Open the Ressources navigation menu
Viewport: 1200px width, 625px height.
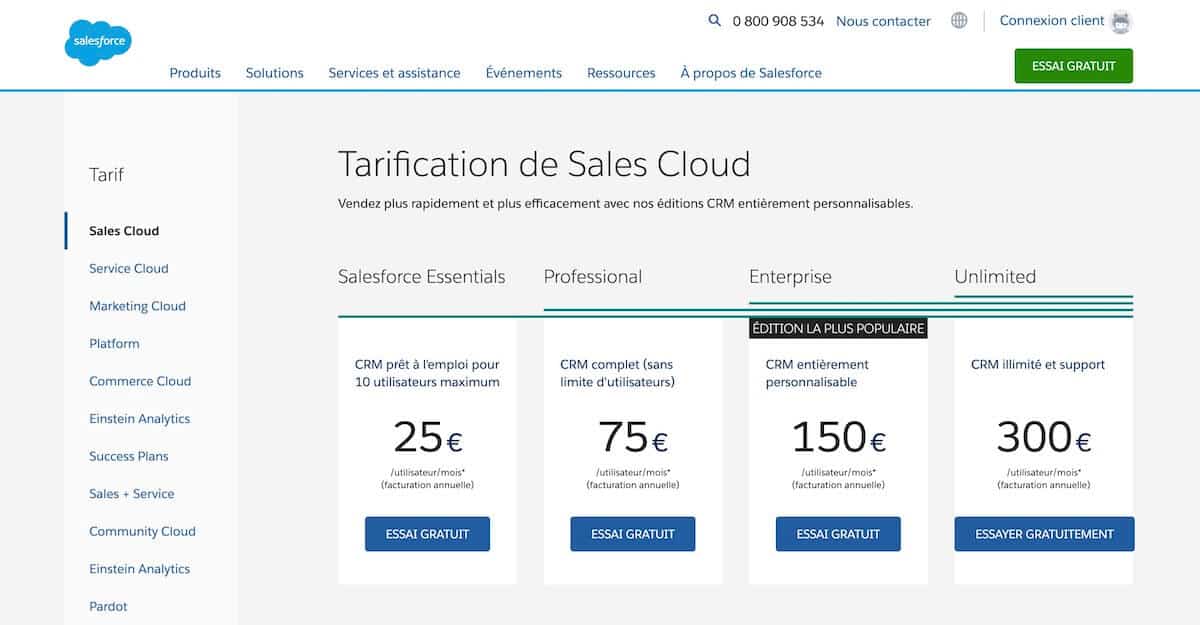pyautogui.click(x=621, y=73)
